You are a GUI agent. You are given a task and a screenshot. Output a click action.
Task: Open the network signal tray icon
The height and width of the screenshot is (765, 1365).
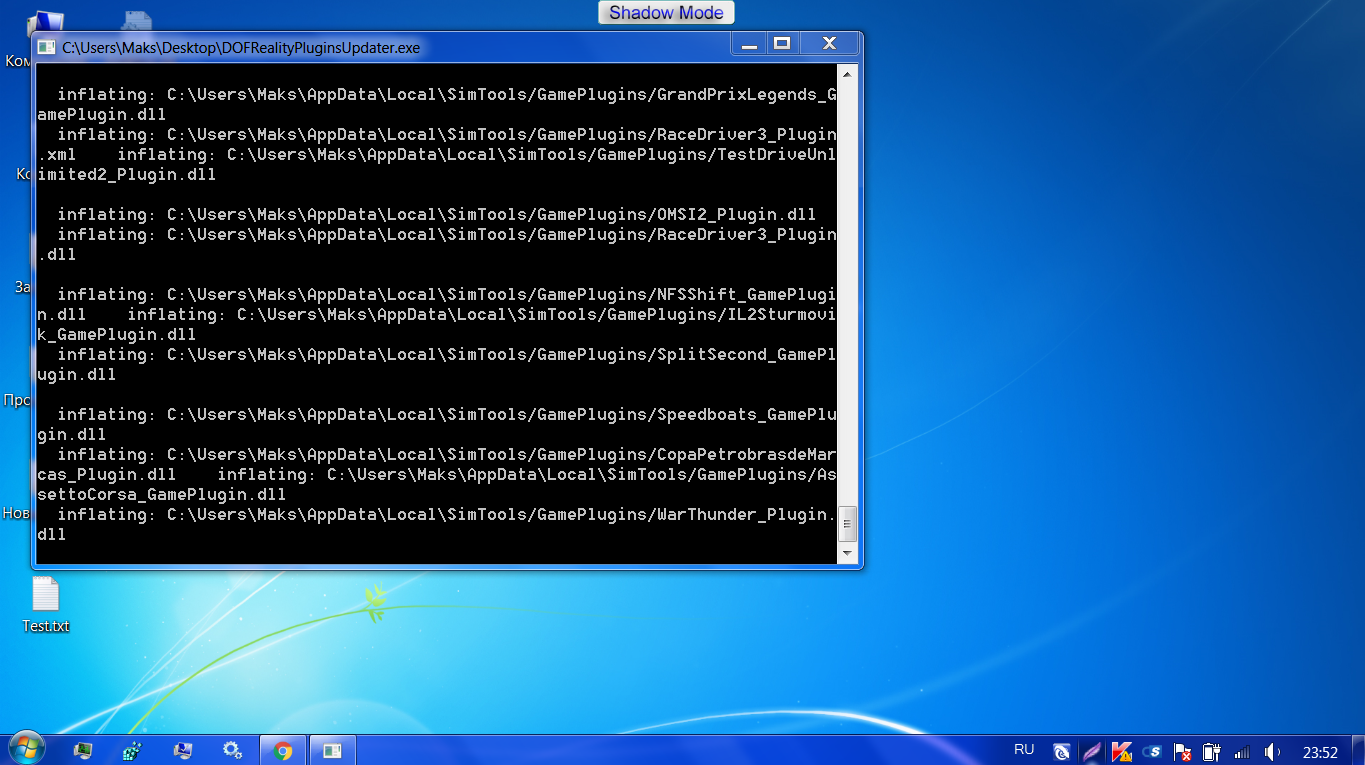(x=1242, y=751)
